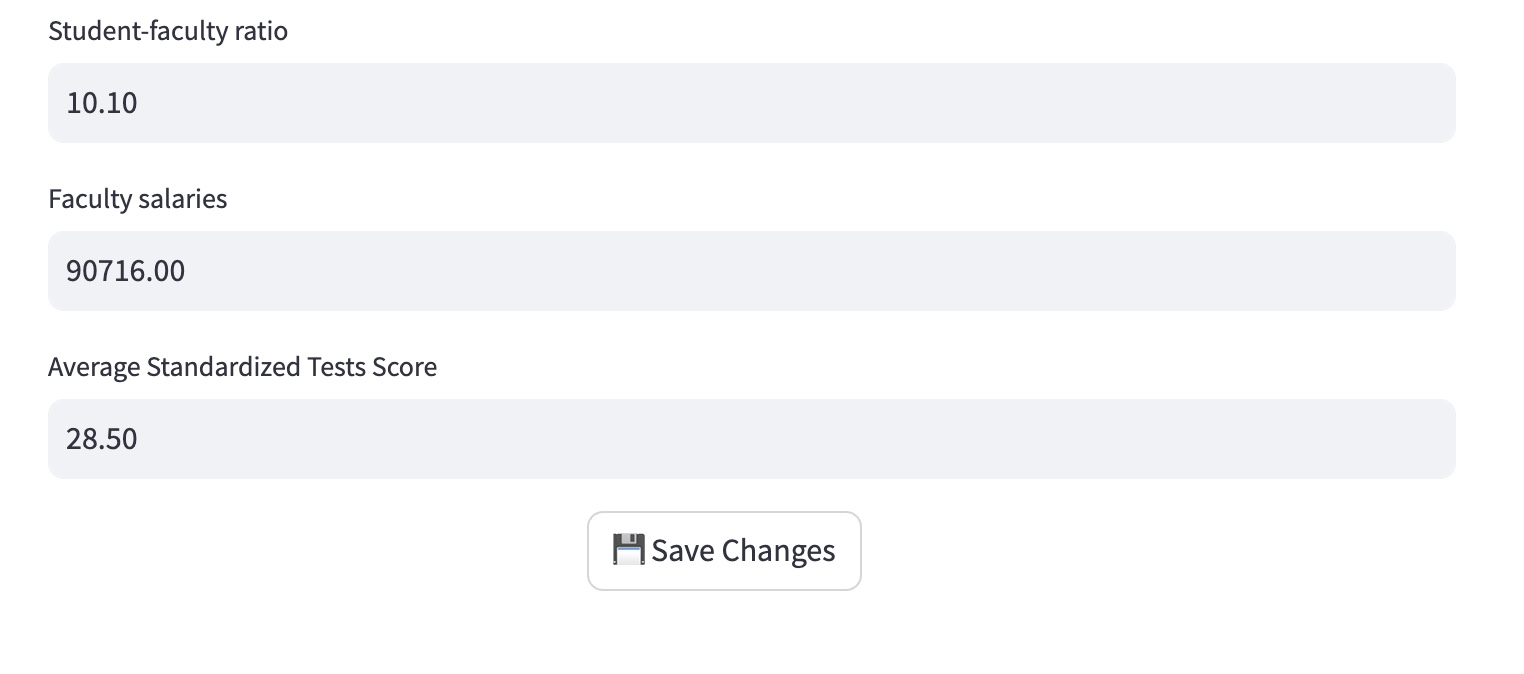Click the word Save beside the disk icon
This screenshot has height=674, width=1524.
pos(682,550)
